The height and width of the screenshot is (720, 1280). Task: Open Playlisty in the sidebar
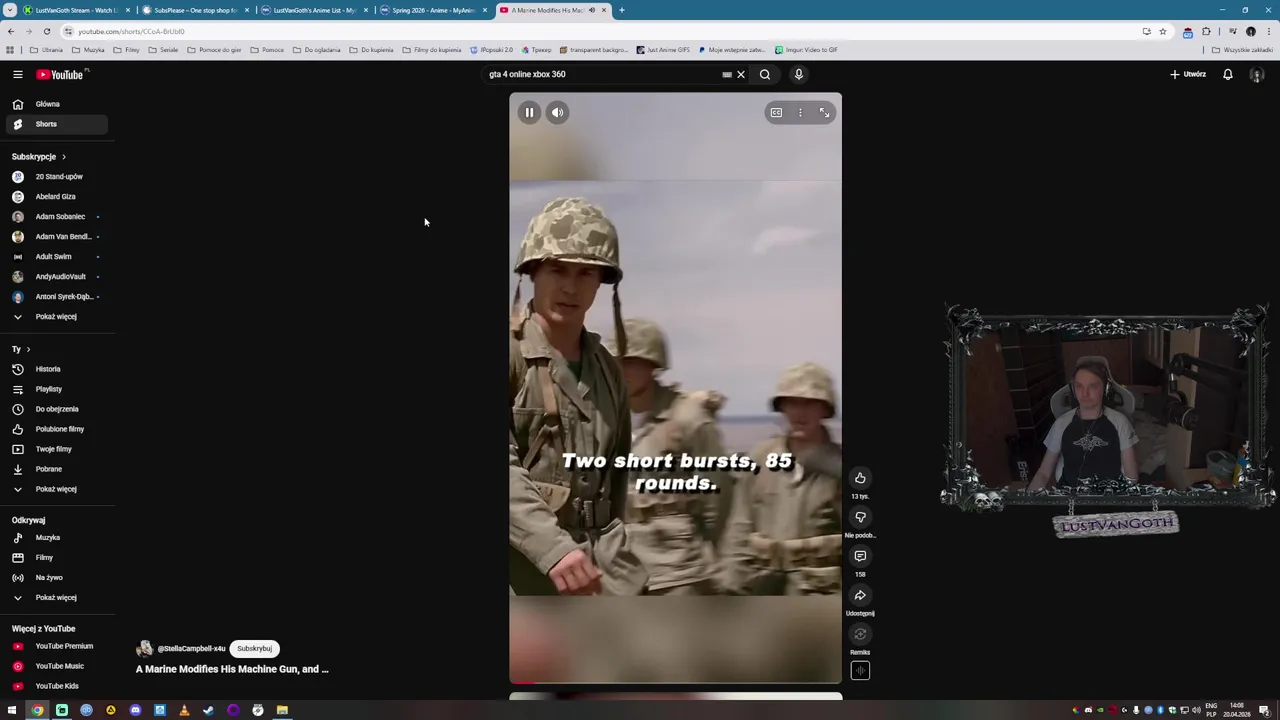point(56,389)
